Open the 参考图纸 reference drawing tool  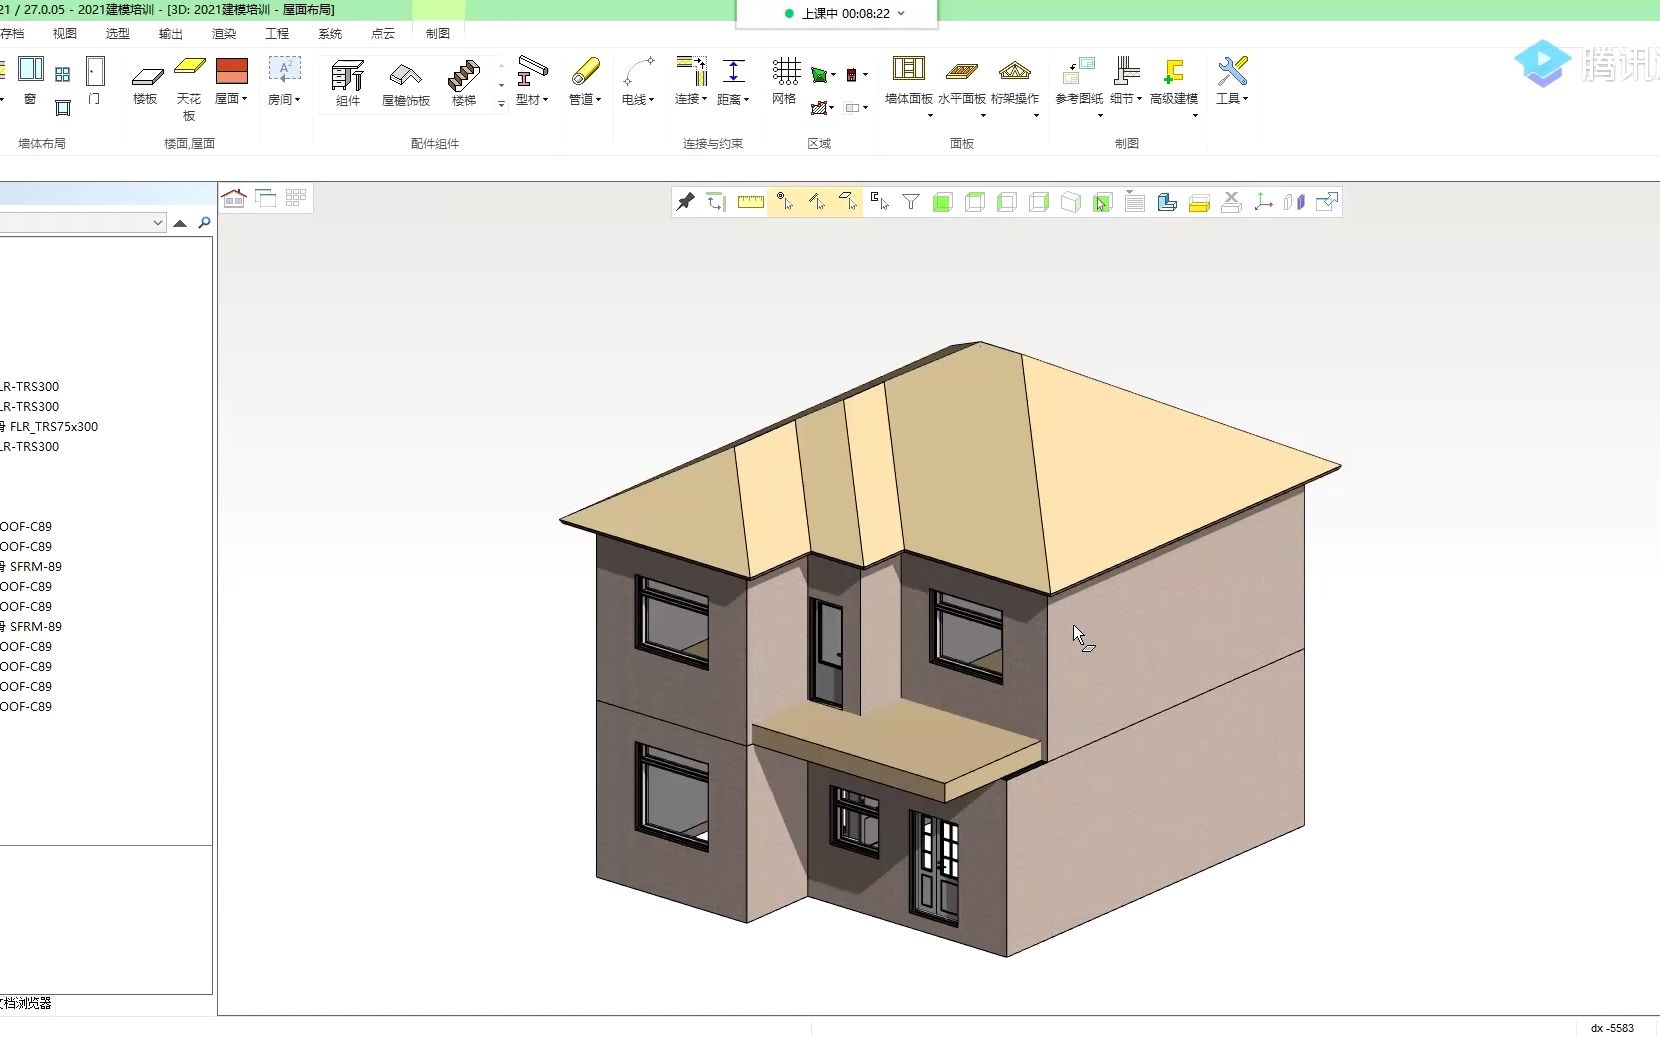pos(1079,85)
